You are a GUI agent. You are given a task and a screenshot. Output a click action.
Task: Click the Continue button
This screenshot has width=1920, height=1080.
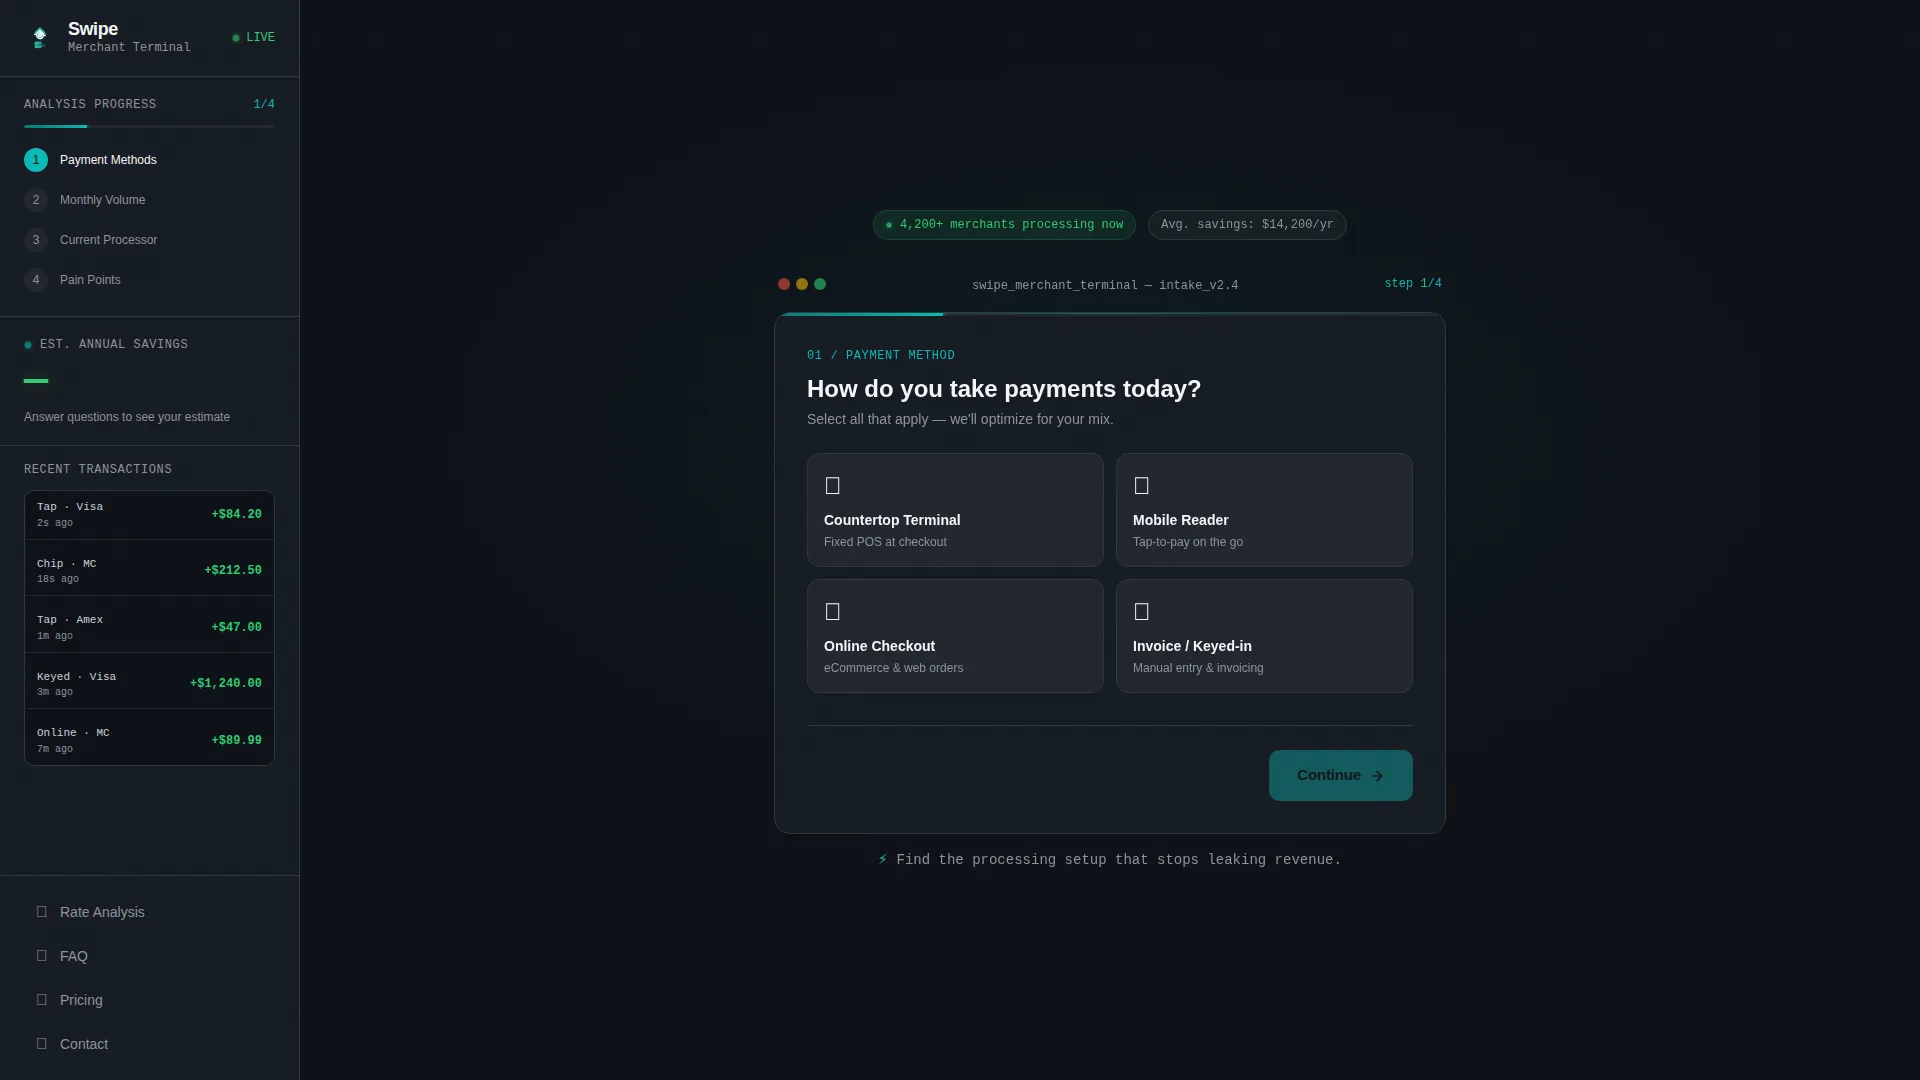tap(1340, 775)
